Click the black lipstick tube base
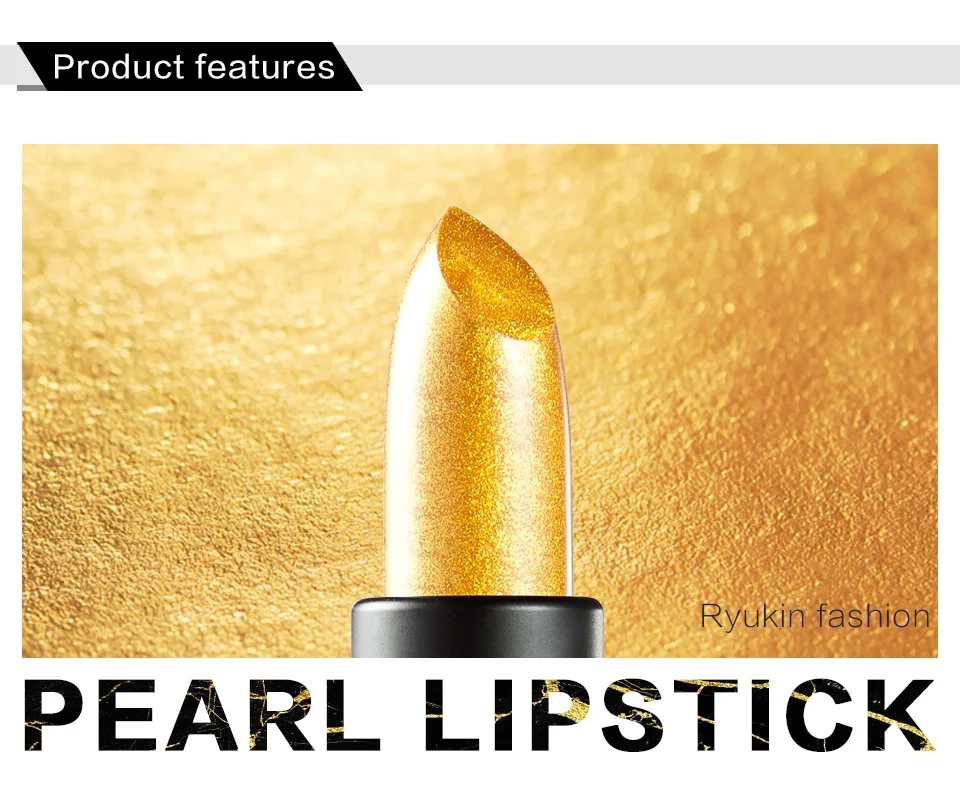 478,628
